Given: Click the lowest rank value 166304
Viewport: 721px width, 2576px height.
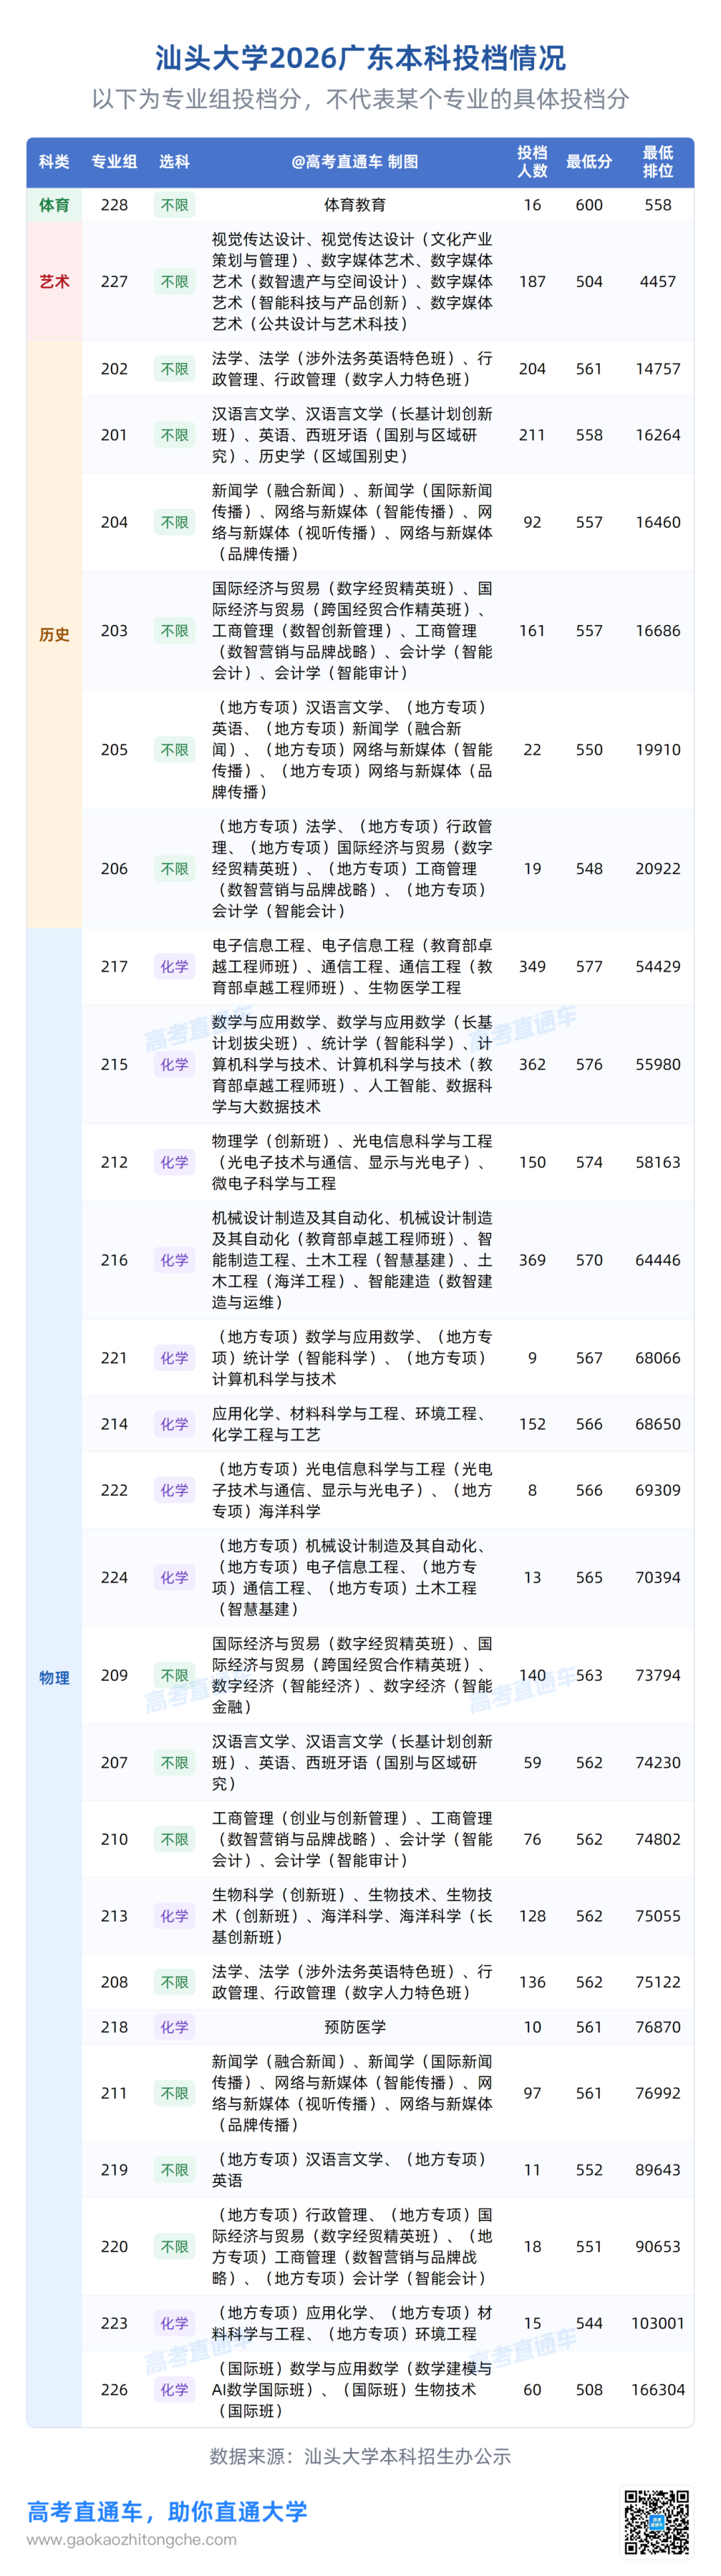Looking at the screenshot, I should pyautogui.click(x=658, y=2390).
